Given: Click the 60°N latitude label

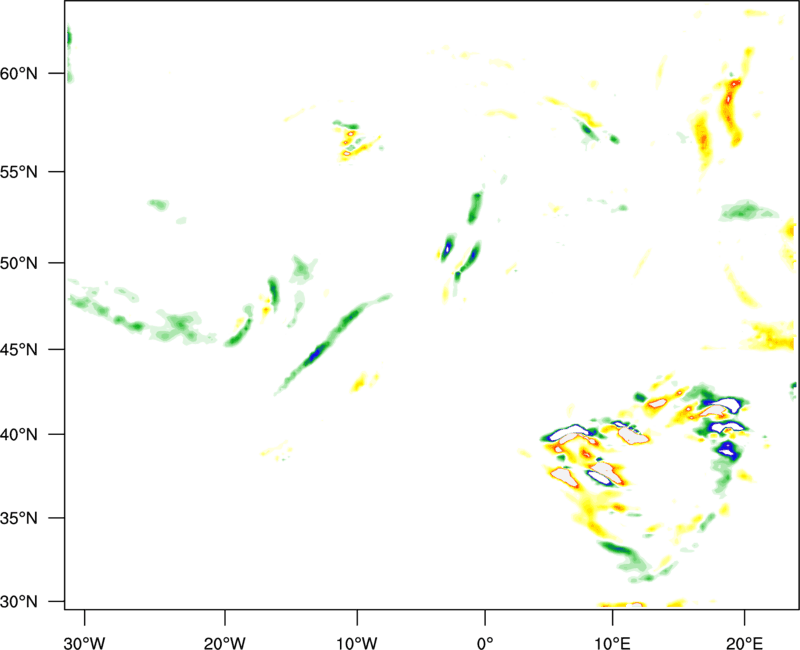Looking at the screenshot, I should [x=19, y=73].
